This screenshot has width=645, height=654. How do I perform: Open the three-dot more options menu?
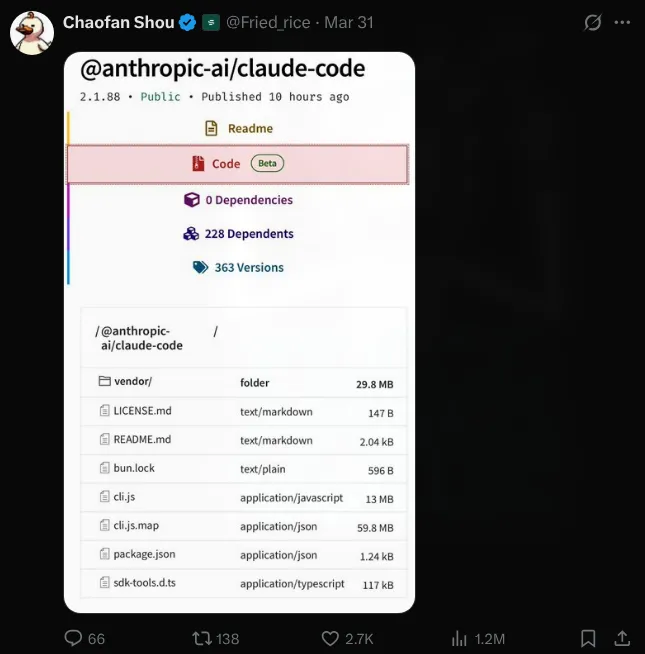[x=622, y=22]
